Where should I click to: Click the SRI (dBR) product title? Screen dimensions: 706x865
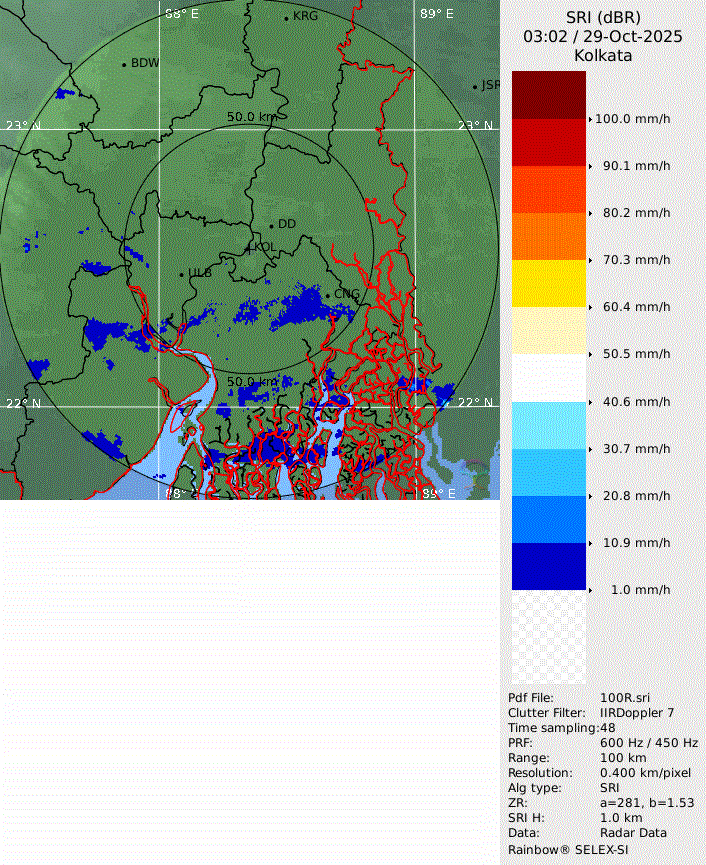[603, 17]
